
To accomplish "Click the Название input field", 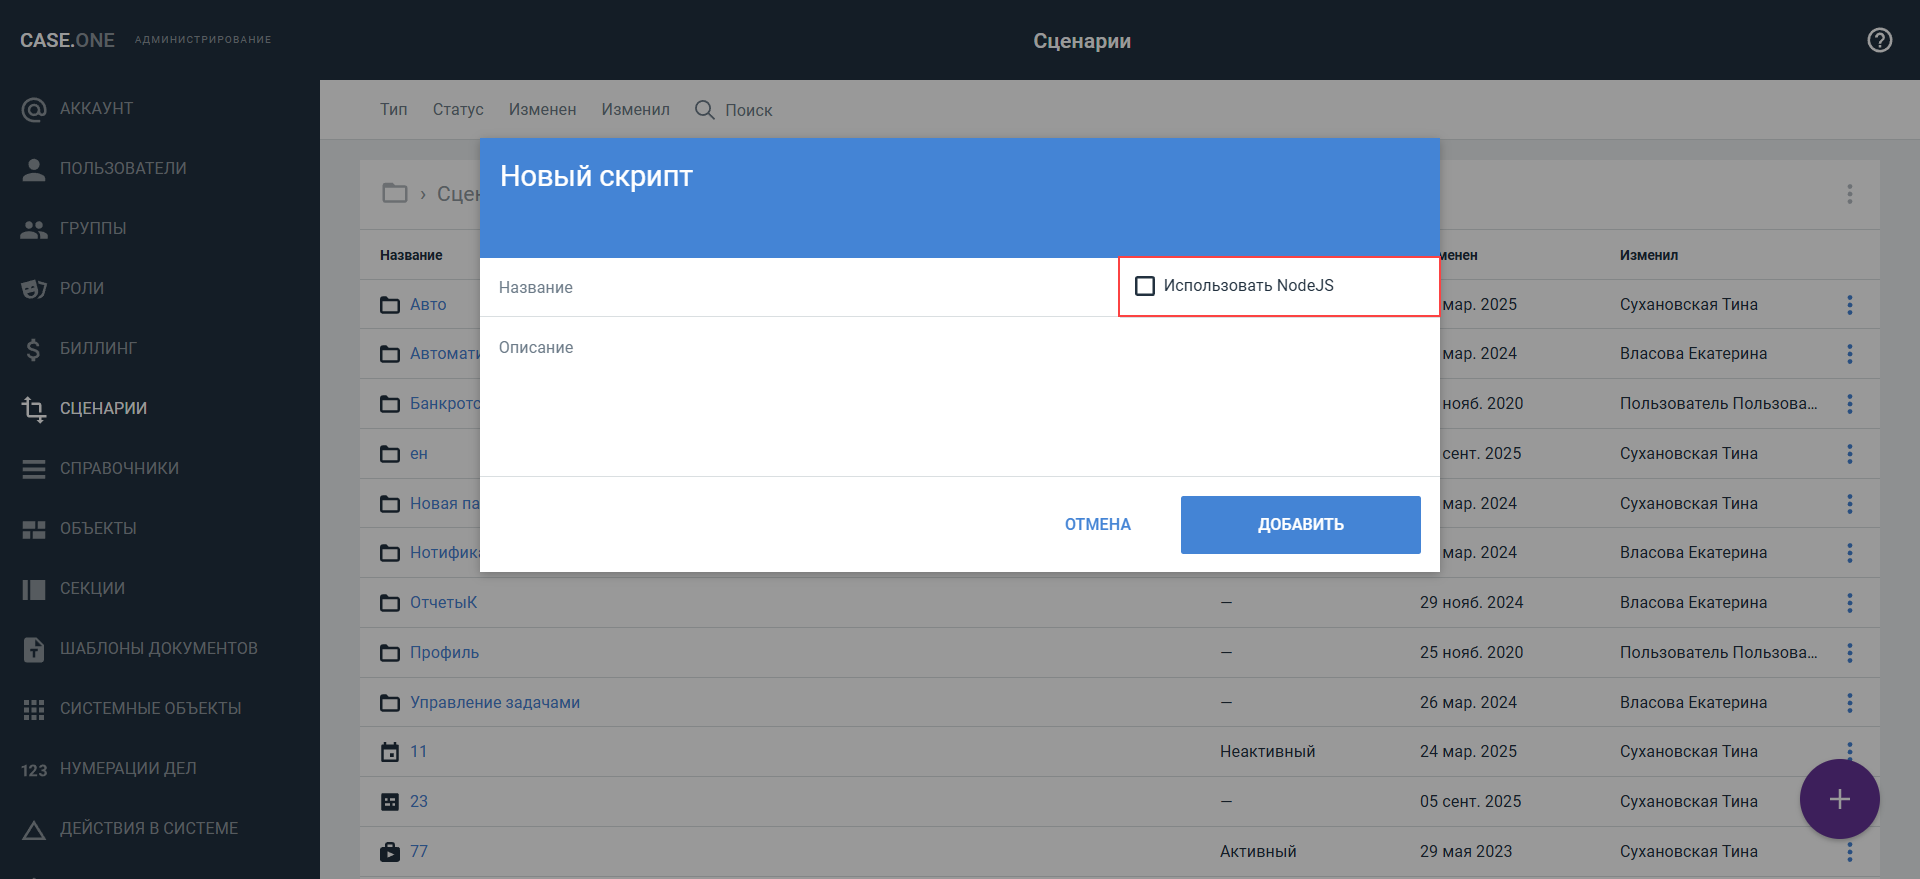I will [798, 288].
